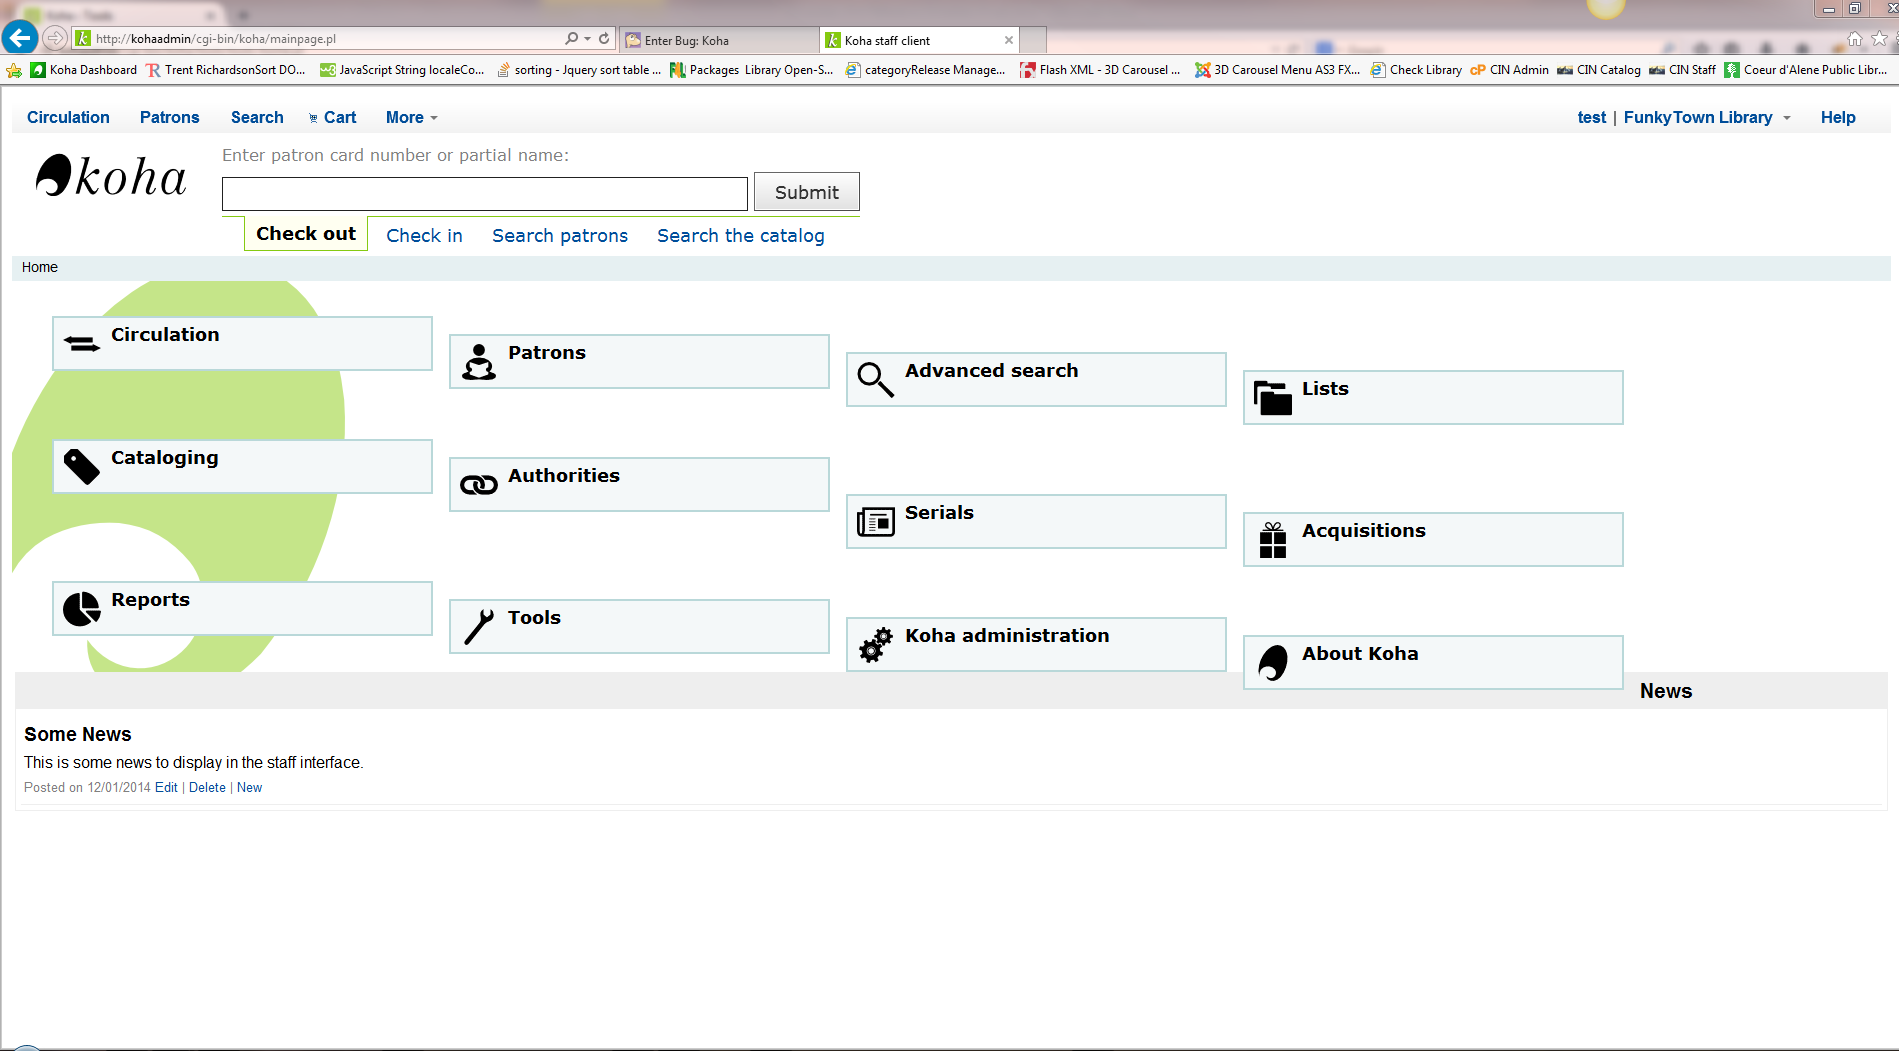1899x1051 pixels.
Task: Focus the patron card number input field
Action: click(x=484, y=193)
